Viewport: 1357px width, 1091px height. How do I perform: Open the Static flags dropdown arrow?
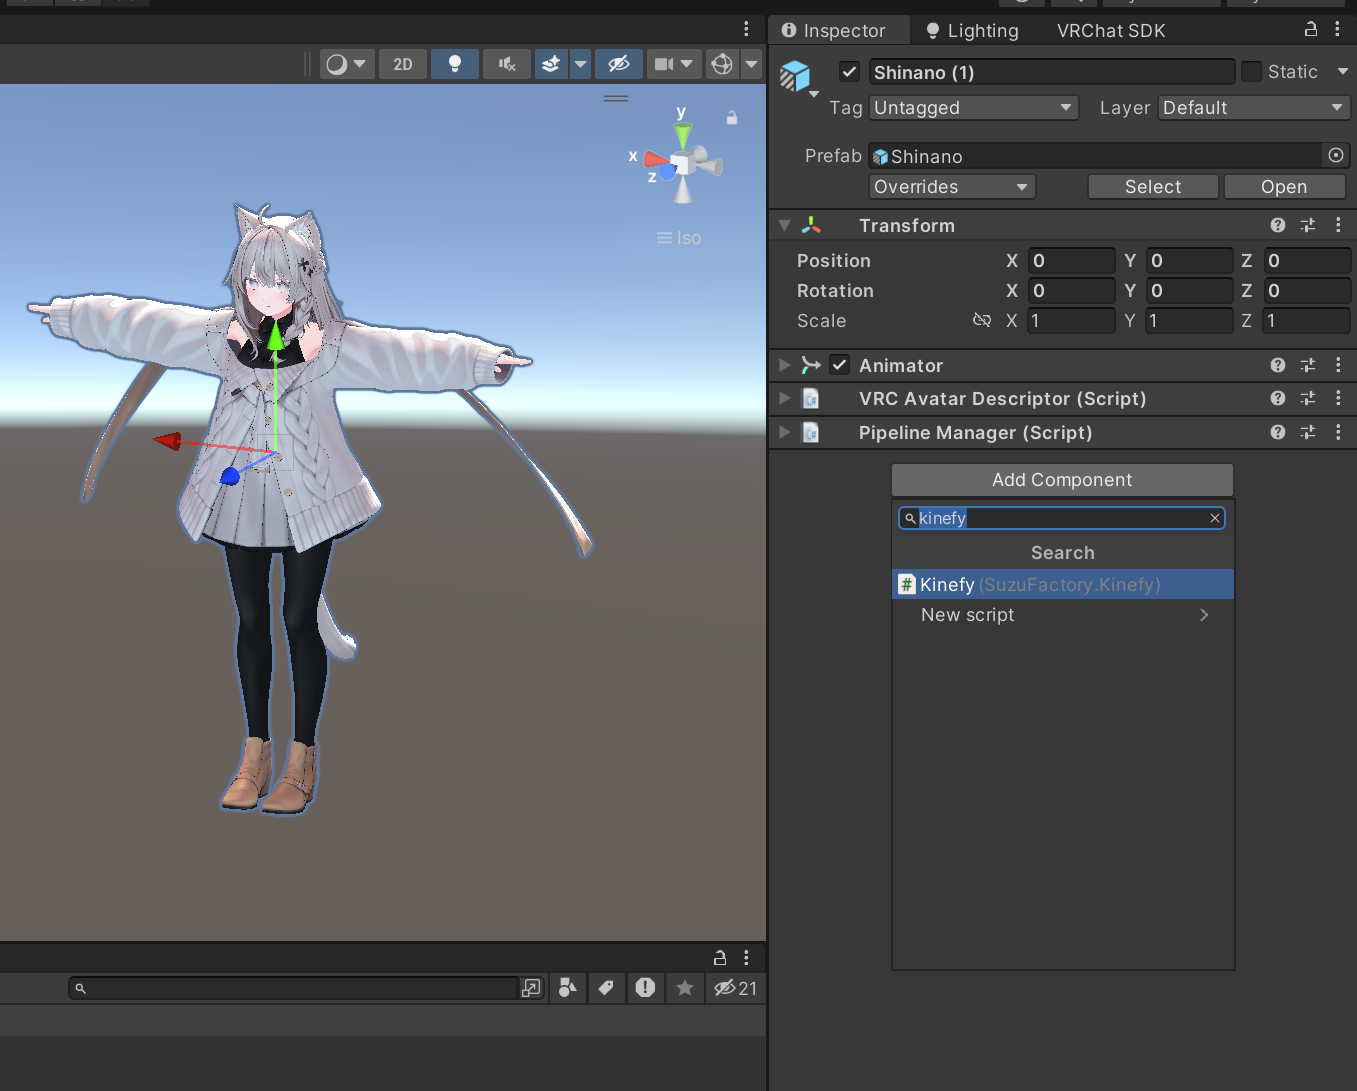tap(1342, 72)
